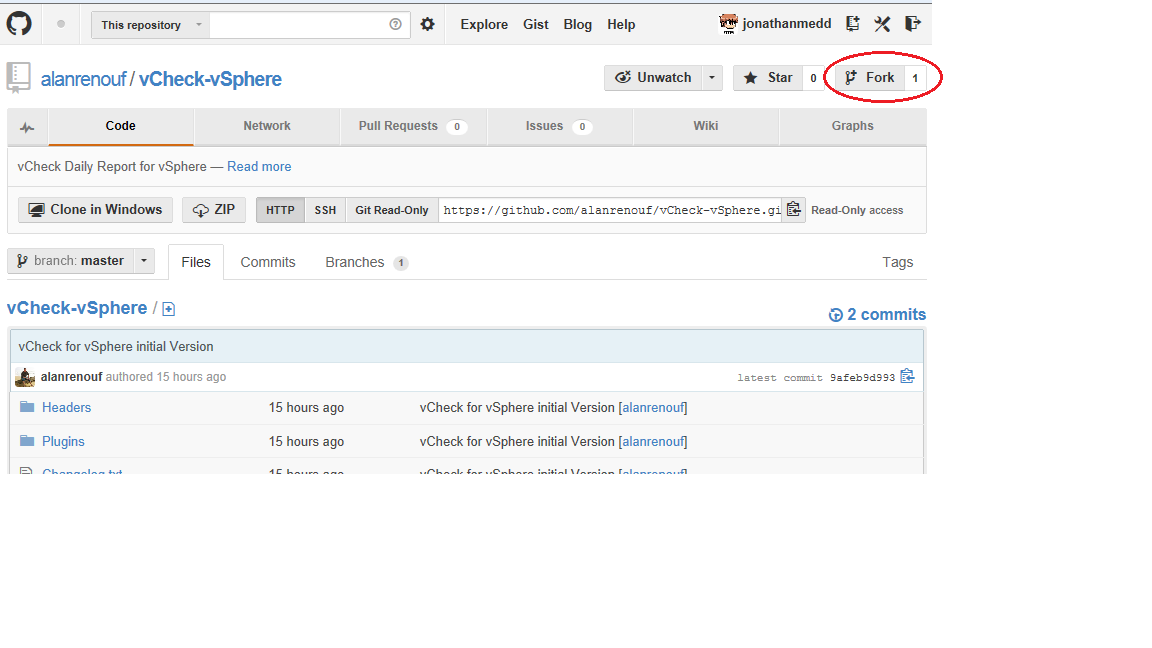The image size is (1152, 648).
Task: Click the 'vCheck for vSphere initial Version' commit title
Action: click(x=116, y=347)
